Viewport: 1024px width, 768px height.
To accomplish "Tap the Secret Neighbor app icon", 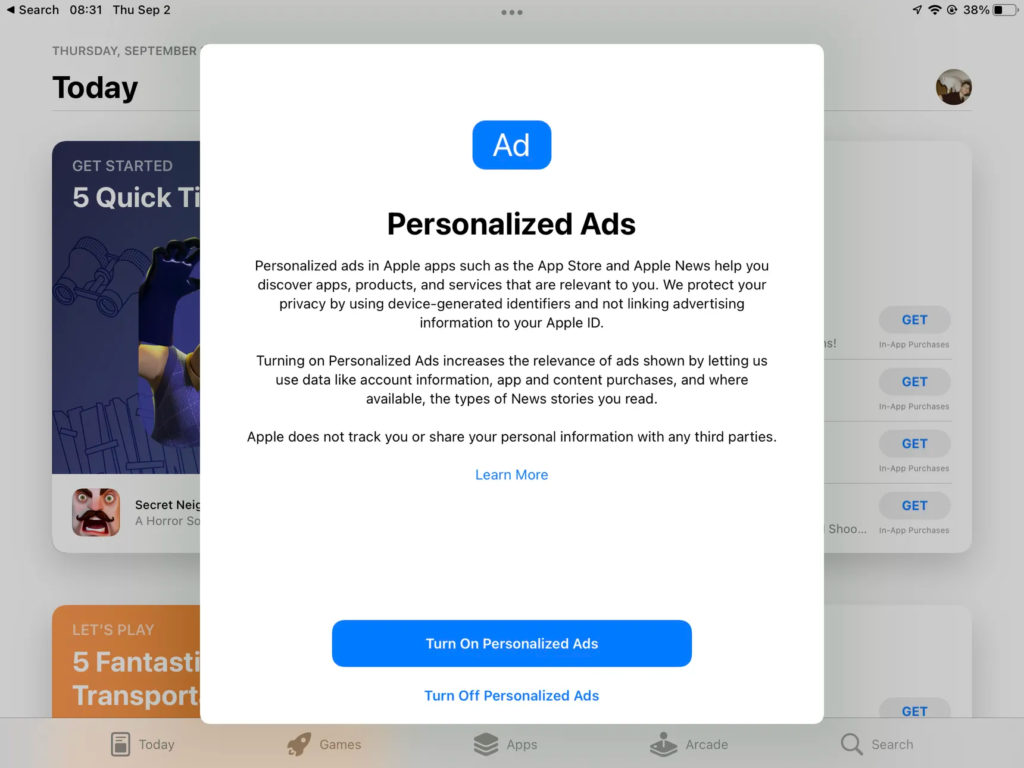I will pyautogui.click(x=96, y=512).
